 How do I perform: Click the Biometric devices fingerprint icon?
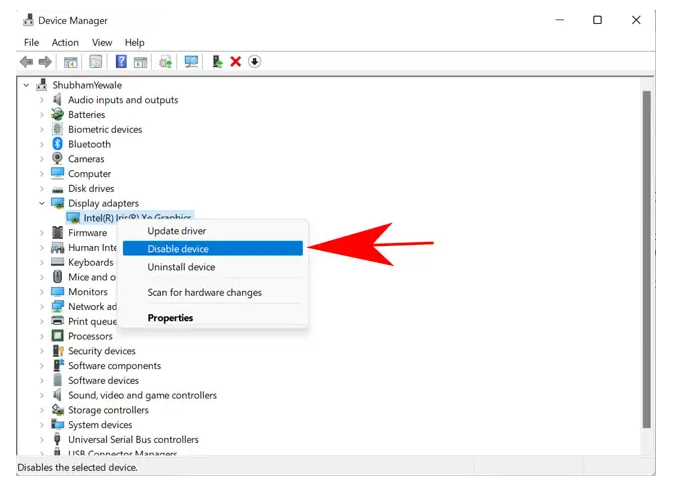tap(57, 129)
